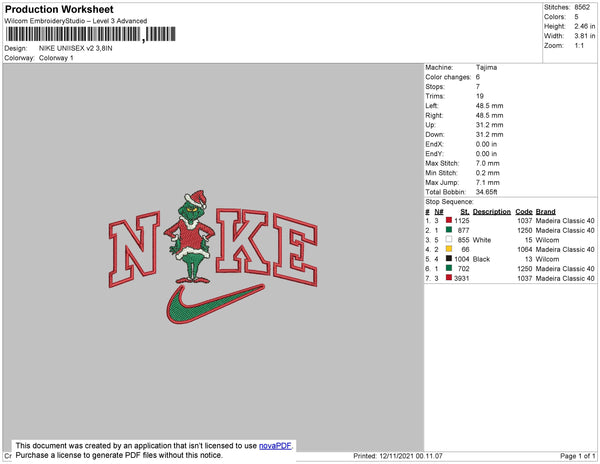The width and height of the screenshot is (600, 464).
Task: Click the green swatch in stop row 2
Action: [449, 230]
